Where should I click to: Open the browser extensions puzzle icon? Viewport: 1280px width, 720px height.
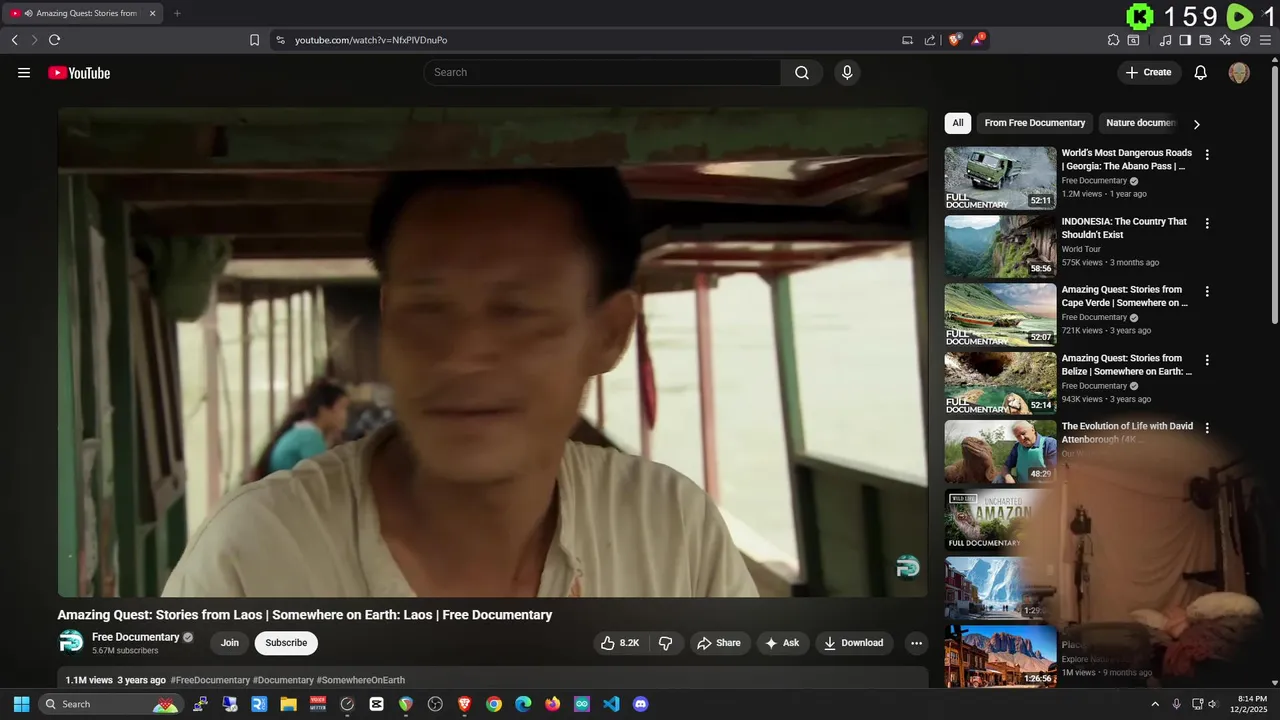(x=1113, y=40)
